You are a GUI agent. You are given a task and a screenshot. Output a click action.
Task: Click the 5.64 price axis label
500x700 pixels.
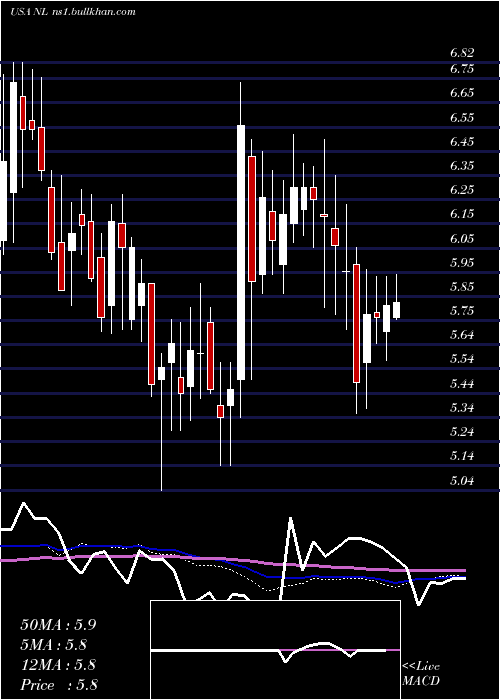click(x=462, y=335)
